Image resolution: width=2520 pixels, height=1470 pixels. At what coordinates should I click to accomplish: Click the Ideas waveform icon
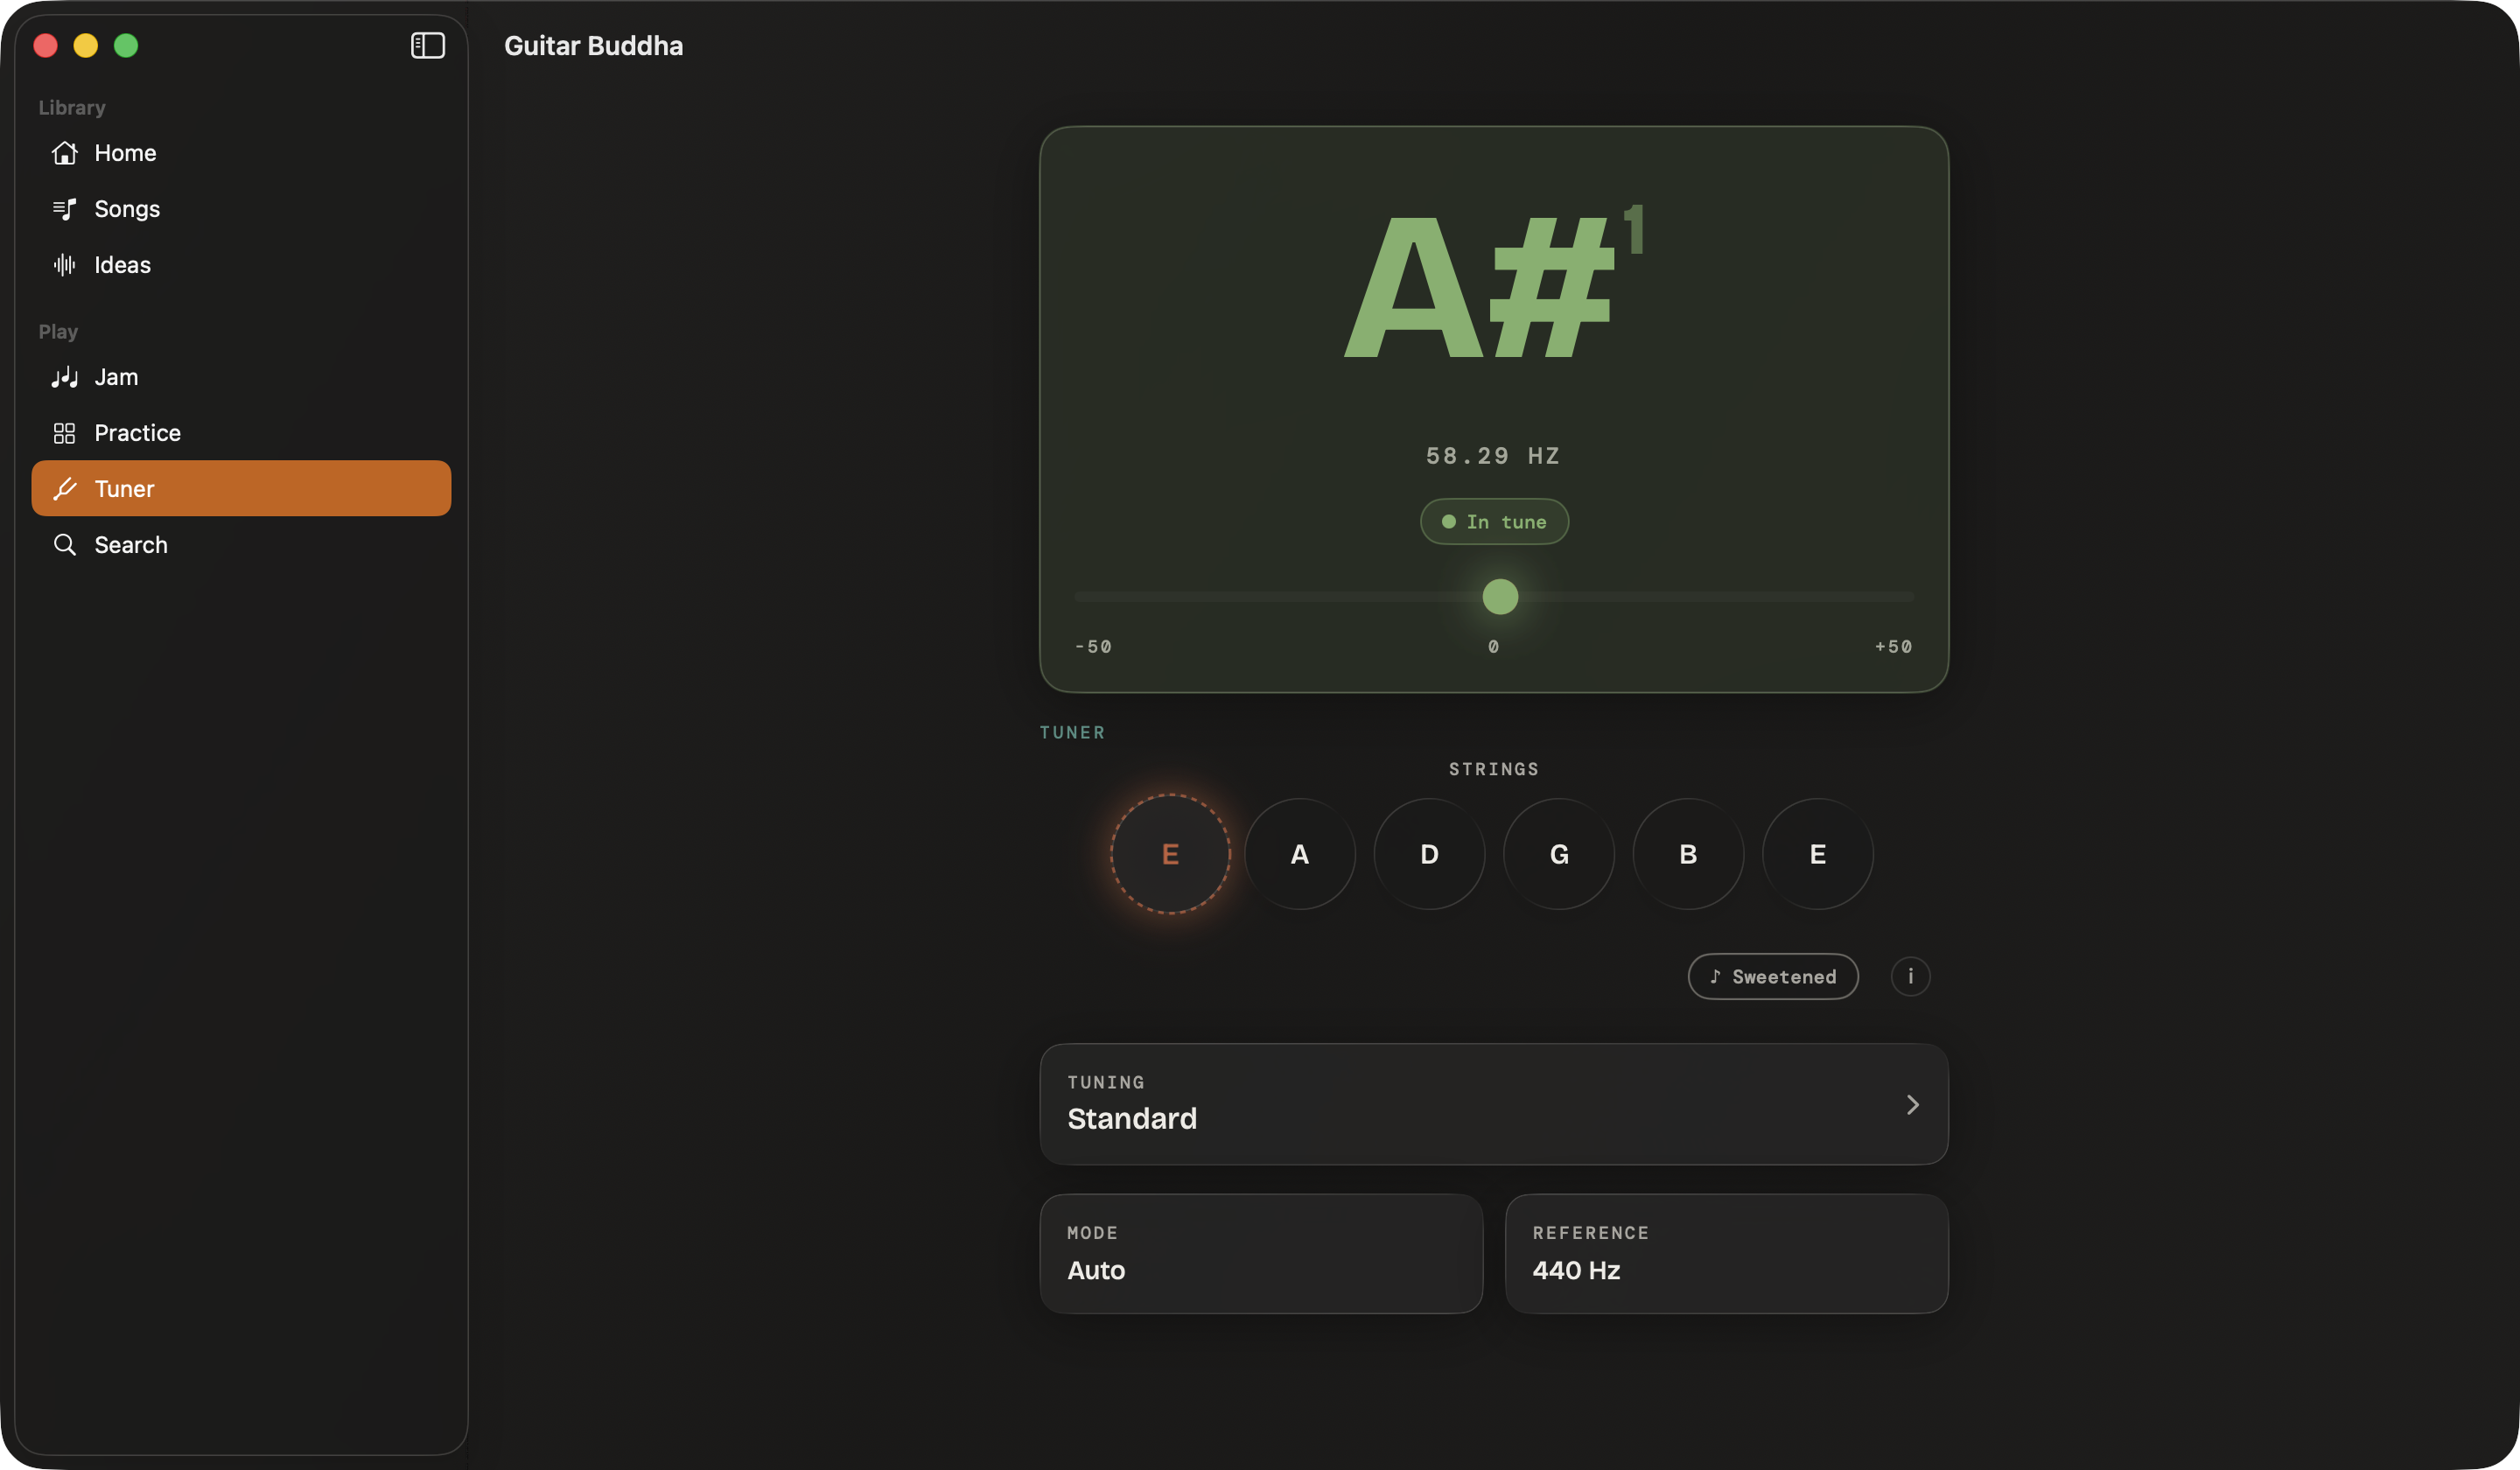coord(65,265)
